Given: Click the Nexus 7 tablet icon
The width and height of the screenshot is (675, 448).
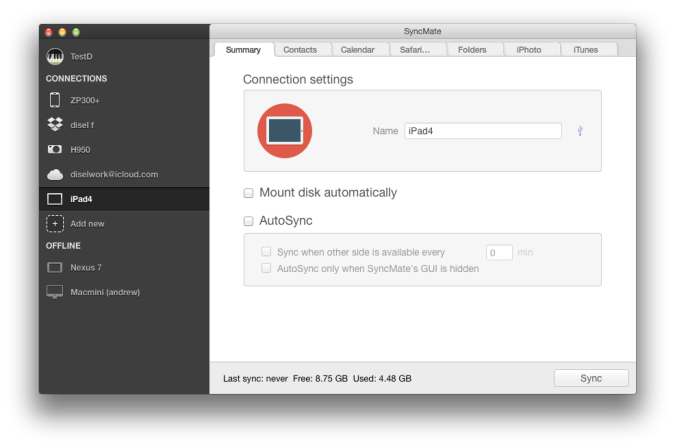Looking at the screenshot, I should [55, 267].
